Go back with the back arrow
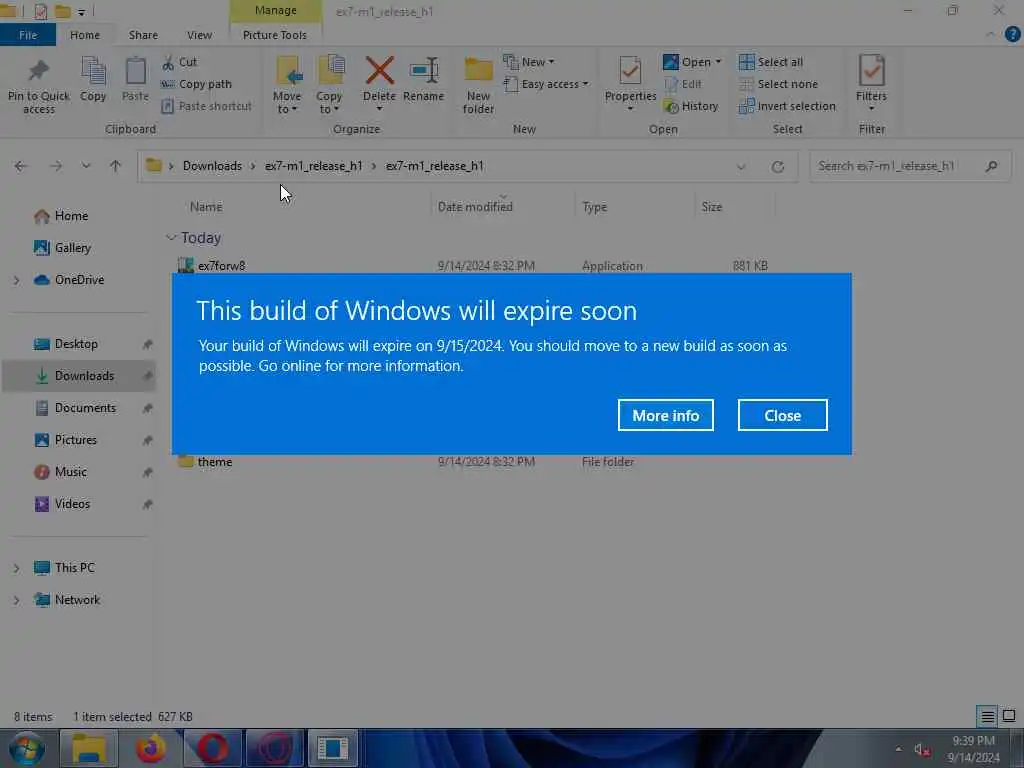The image size is (1024, 768). (21, 167)
